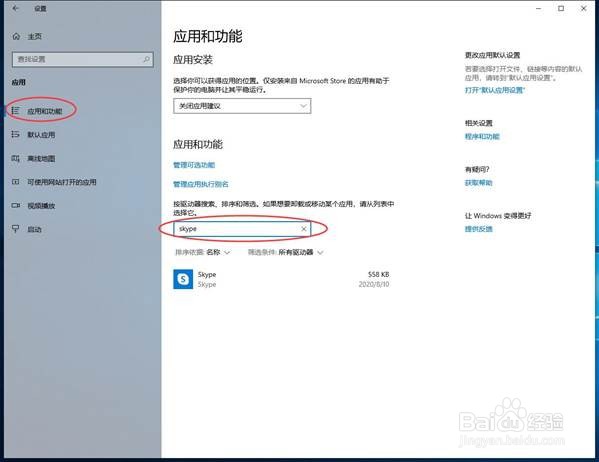The image size is (599, 462).
Task: Click the 应用和功能 list icon in sidebar
Action: coord(15,111)
